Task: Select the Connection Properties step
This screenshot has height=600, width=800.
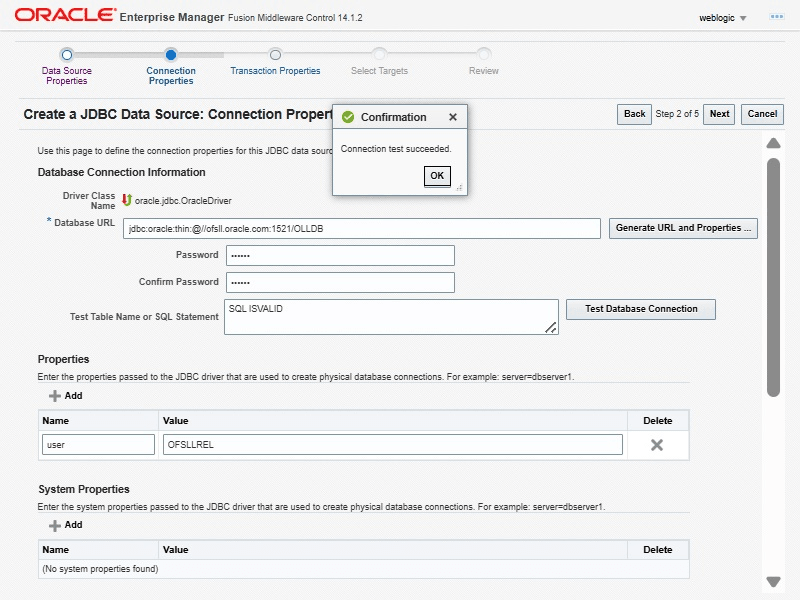Action: (171, 55)
